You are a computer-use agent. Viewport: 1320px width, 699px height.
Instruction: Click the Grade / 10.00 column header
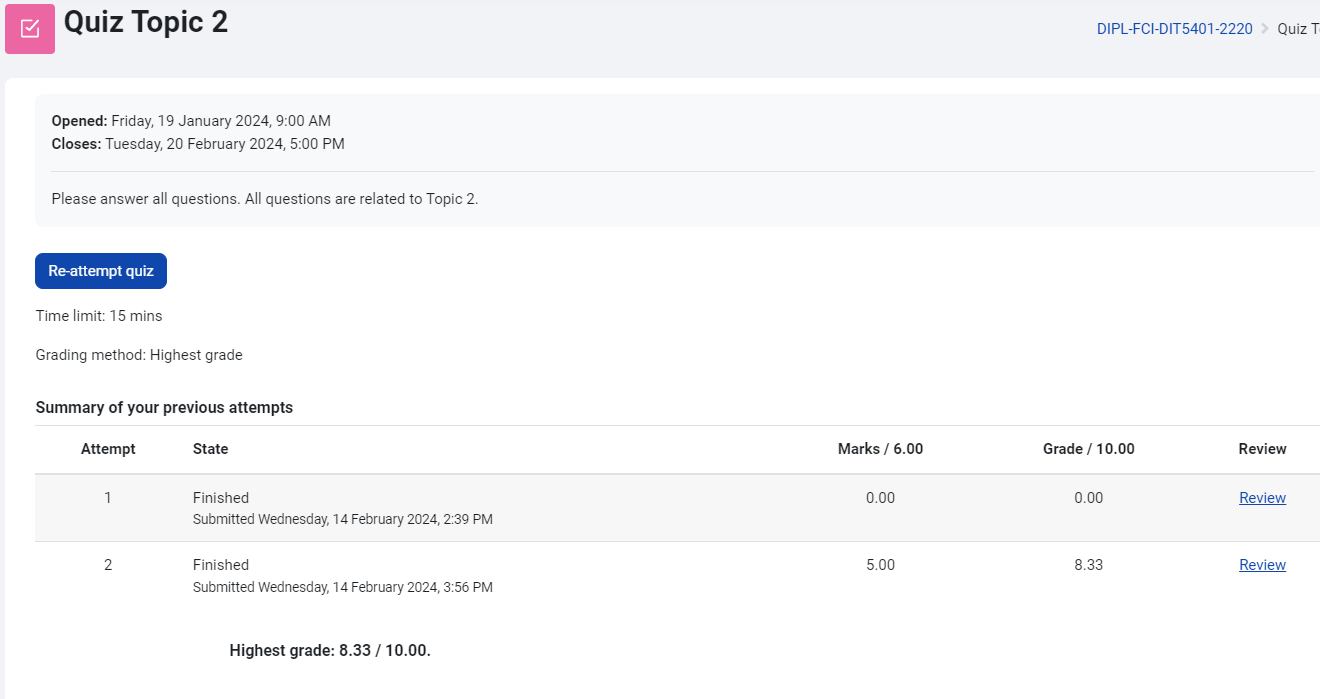(1088, 449)
